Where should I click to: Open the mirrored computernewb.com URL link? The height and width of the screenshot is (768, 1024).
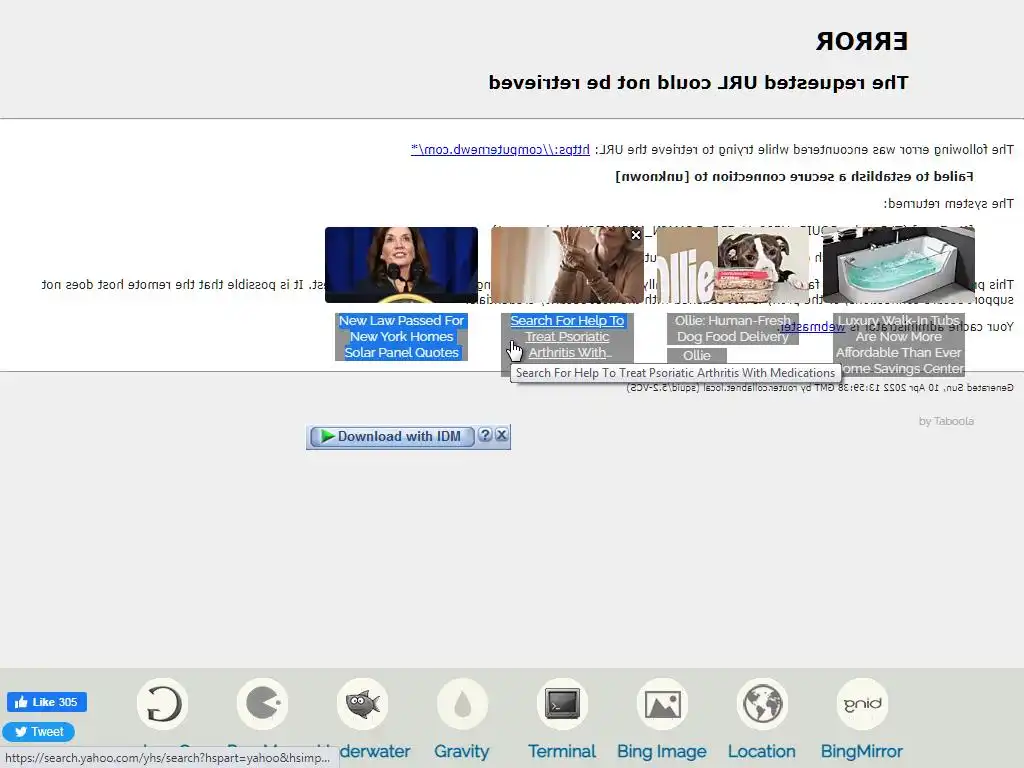(x=500, y=150)
